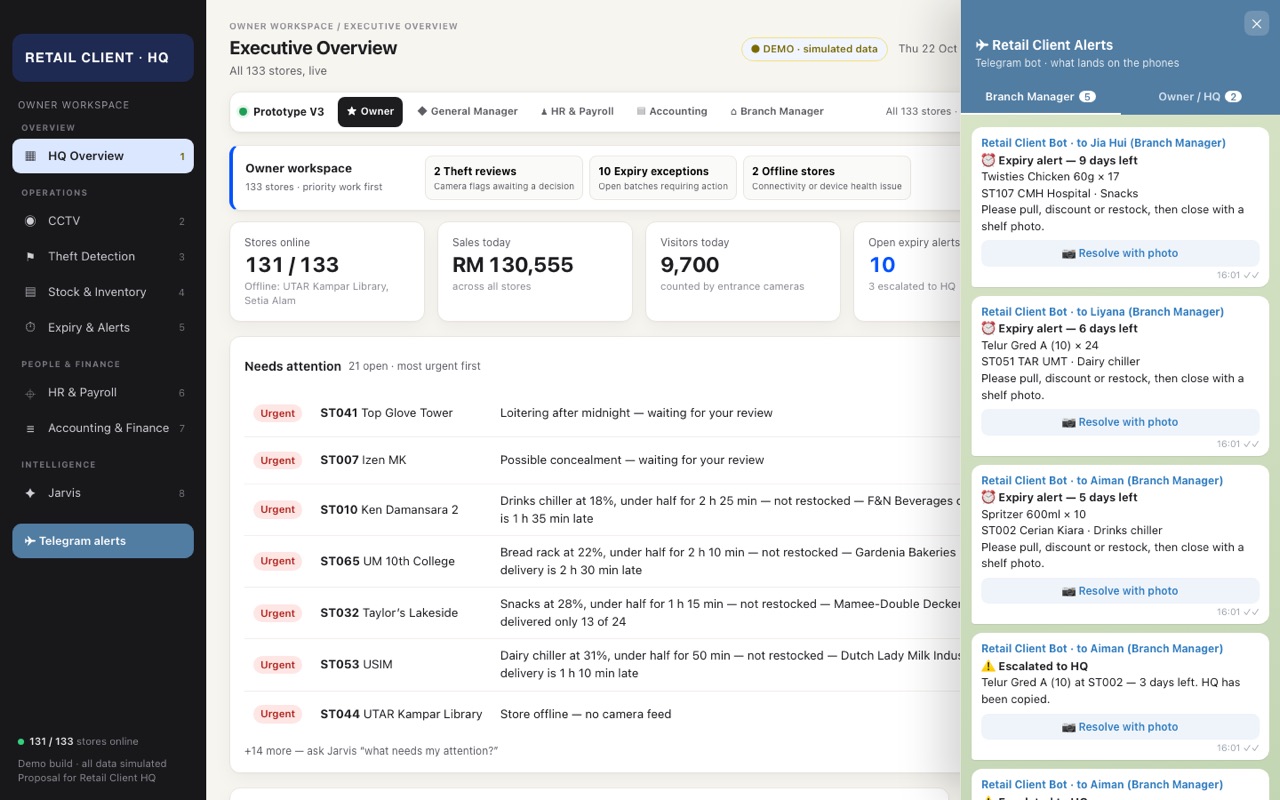
Task: Click the diamond icon beside General Manager
Action: pyautogui.click(x=422, y=112)
